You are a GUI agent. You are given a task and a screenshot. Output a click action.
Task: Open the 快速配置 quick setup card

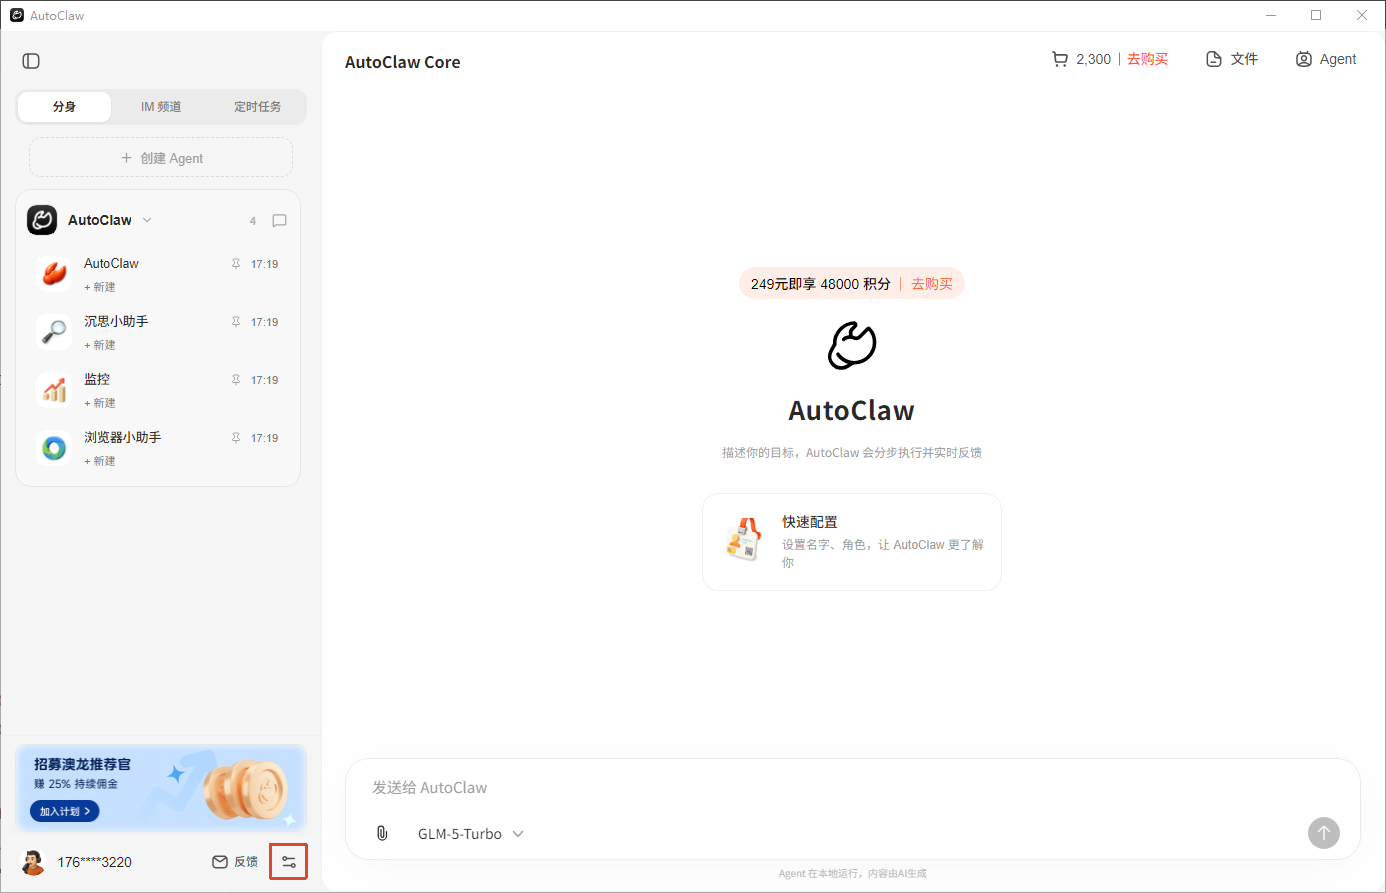click(852, 542)
